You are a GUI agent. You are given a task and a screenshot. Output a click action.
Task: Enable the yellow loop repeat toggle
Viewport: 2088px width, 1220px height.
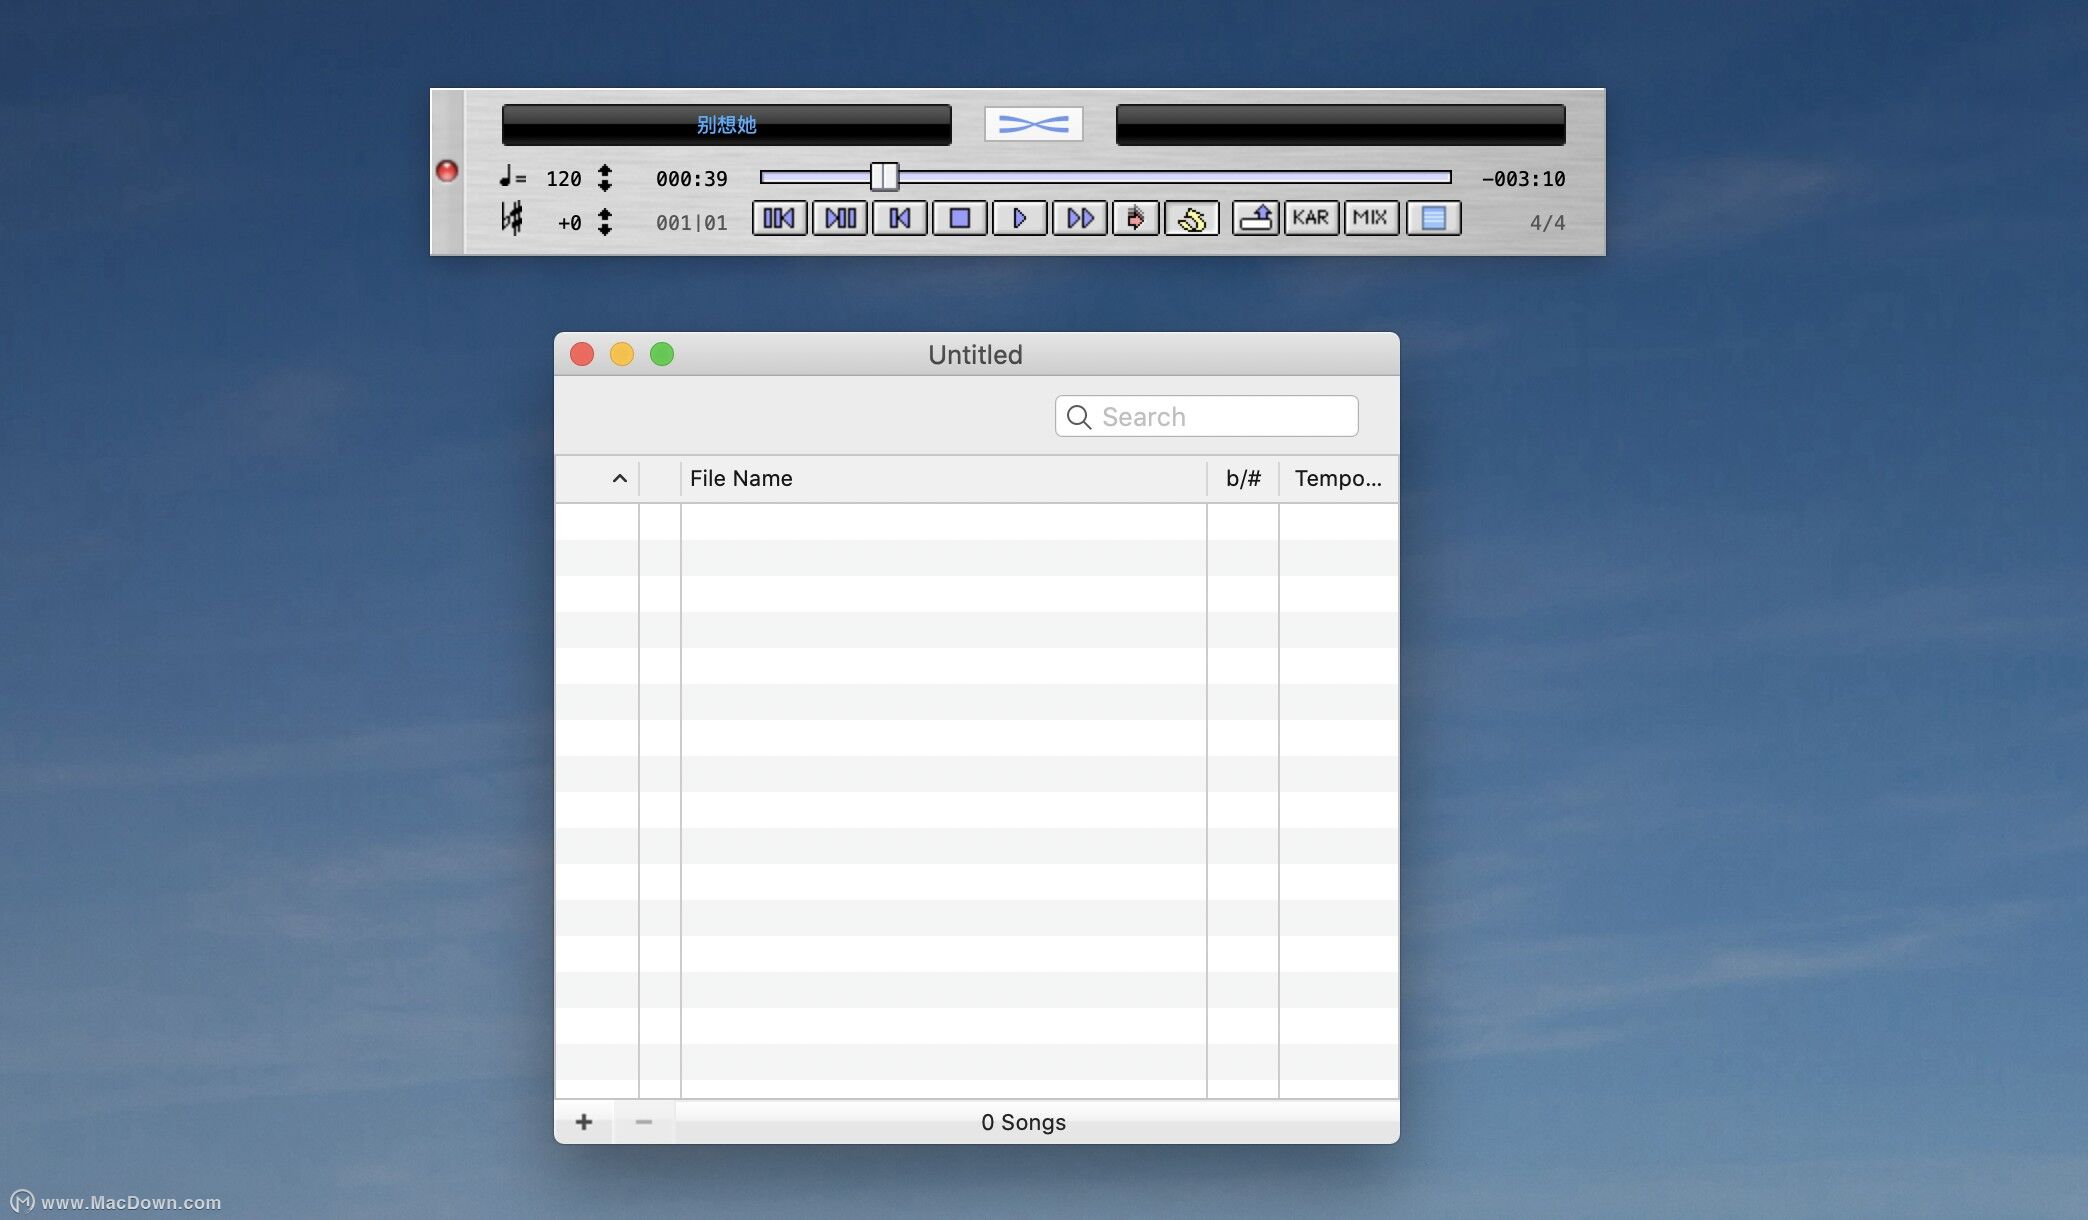(1193, 218)
